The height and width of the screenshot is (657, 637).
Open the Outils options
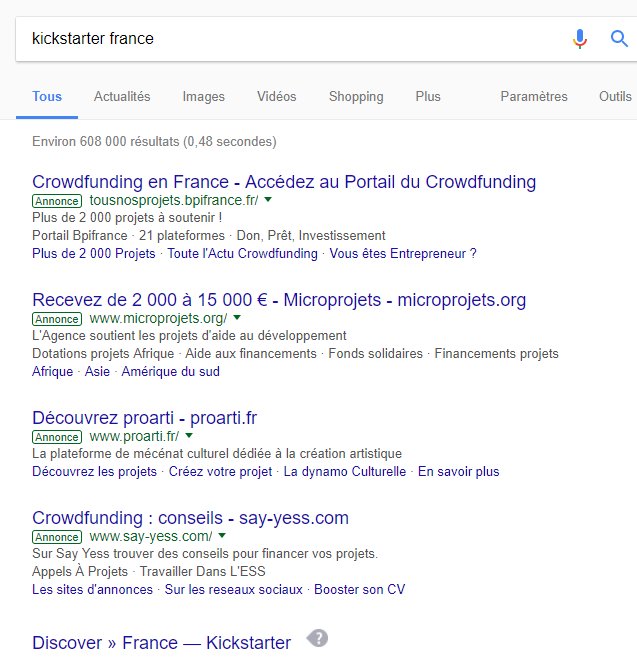coord(615,96)
